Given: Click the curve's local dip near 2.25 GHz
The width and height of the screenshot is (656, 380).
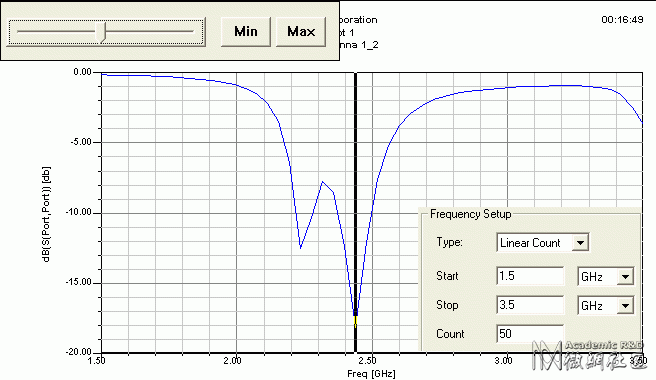Looking at the screenshot, I should pyautogui.click(x=300, y=248).
